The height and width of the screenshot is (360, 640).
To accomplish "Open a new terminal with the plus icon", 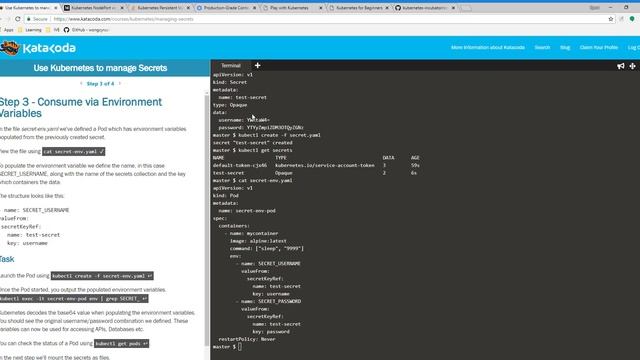I will click(258, 65).
